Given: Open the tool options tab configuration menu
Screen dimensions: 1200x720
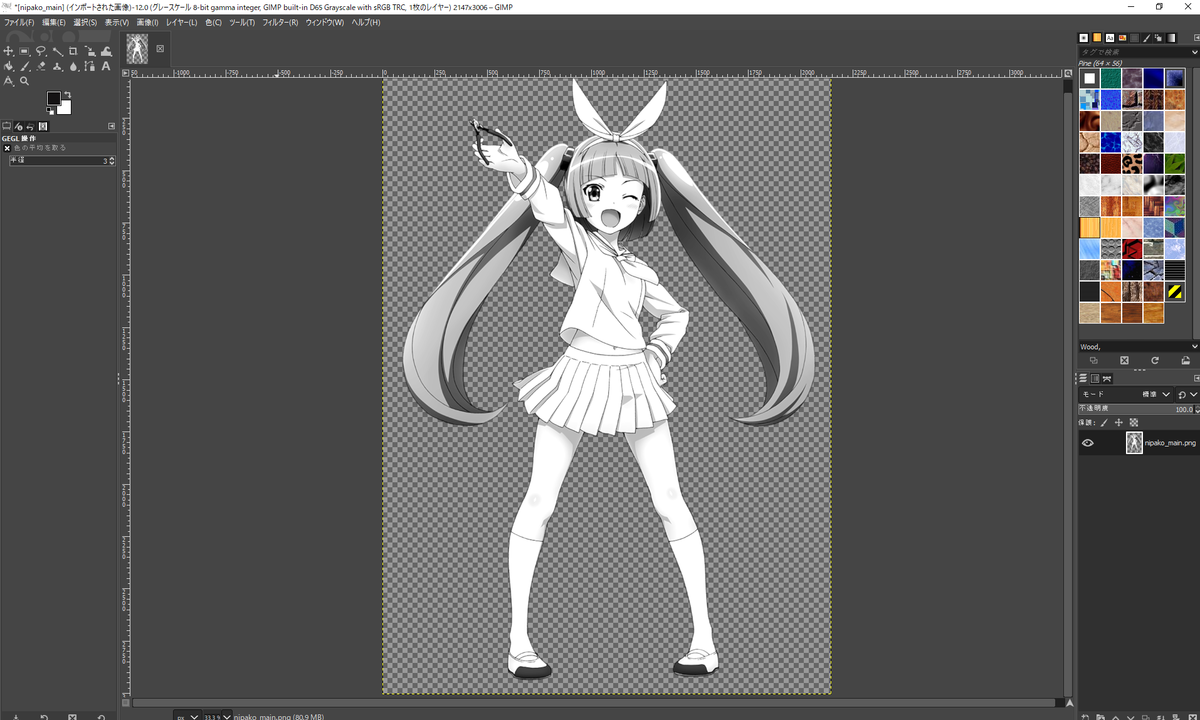Looking at the screenshot, I should (x=111, y=126).
